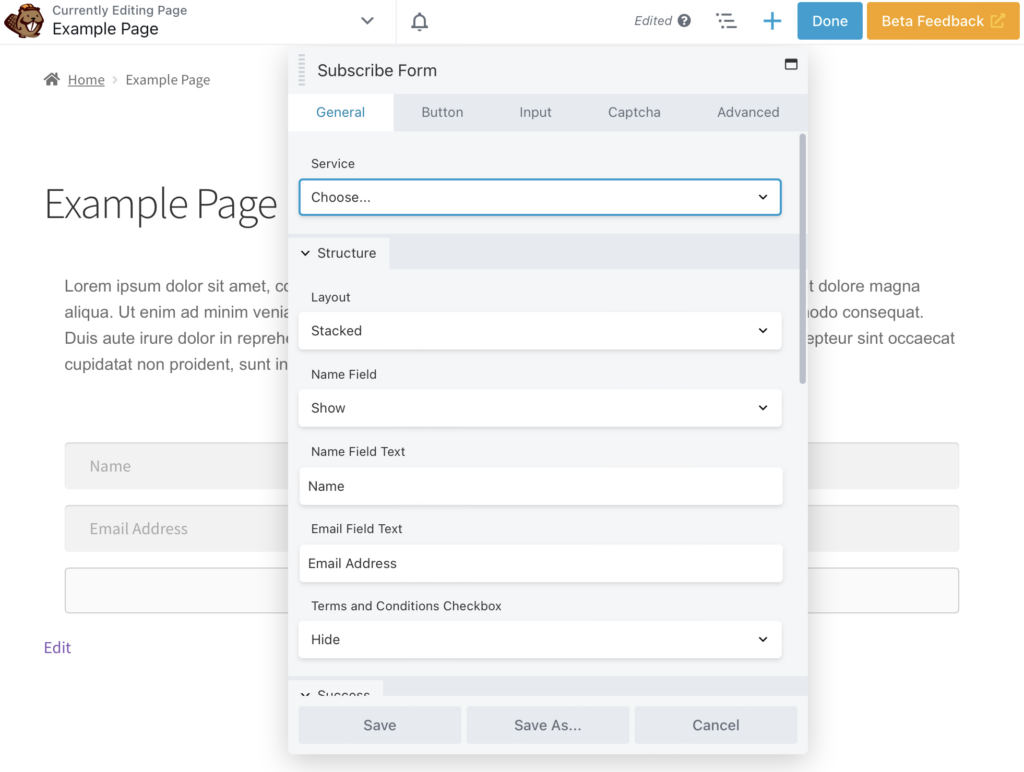Open the Service Choose dropdown
1024x772 pixels.
[540, 197]
